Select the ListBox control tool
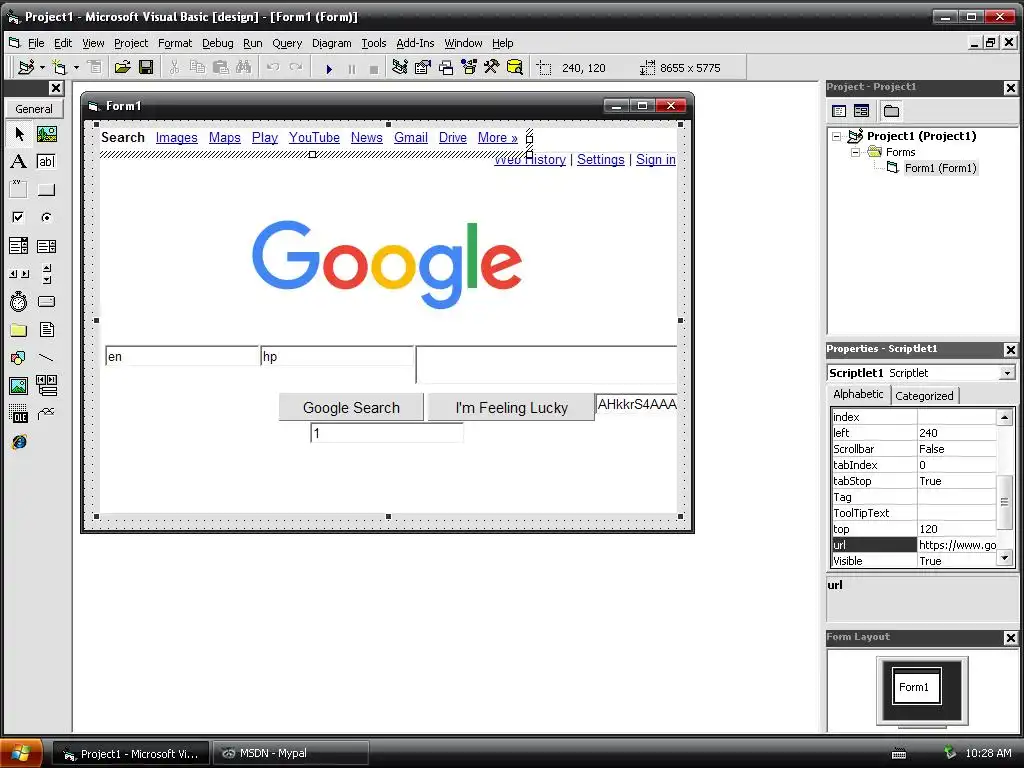The height and width of the screenshot is (768, 1024). coord(46,246)
